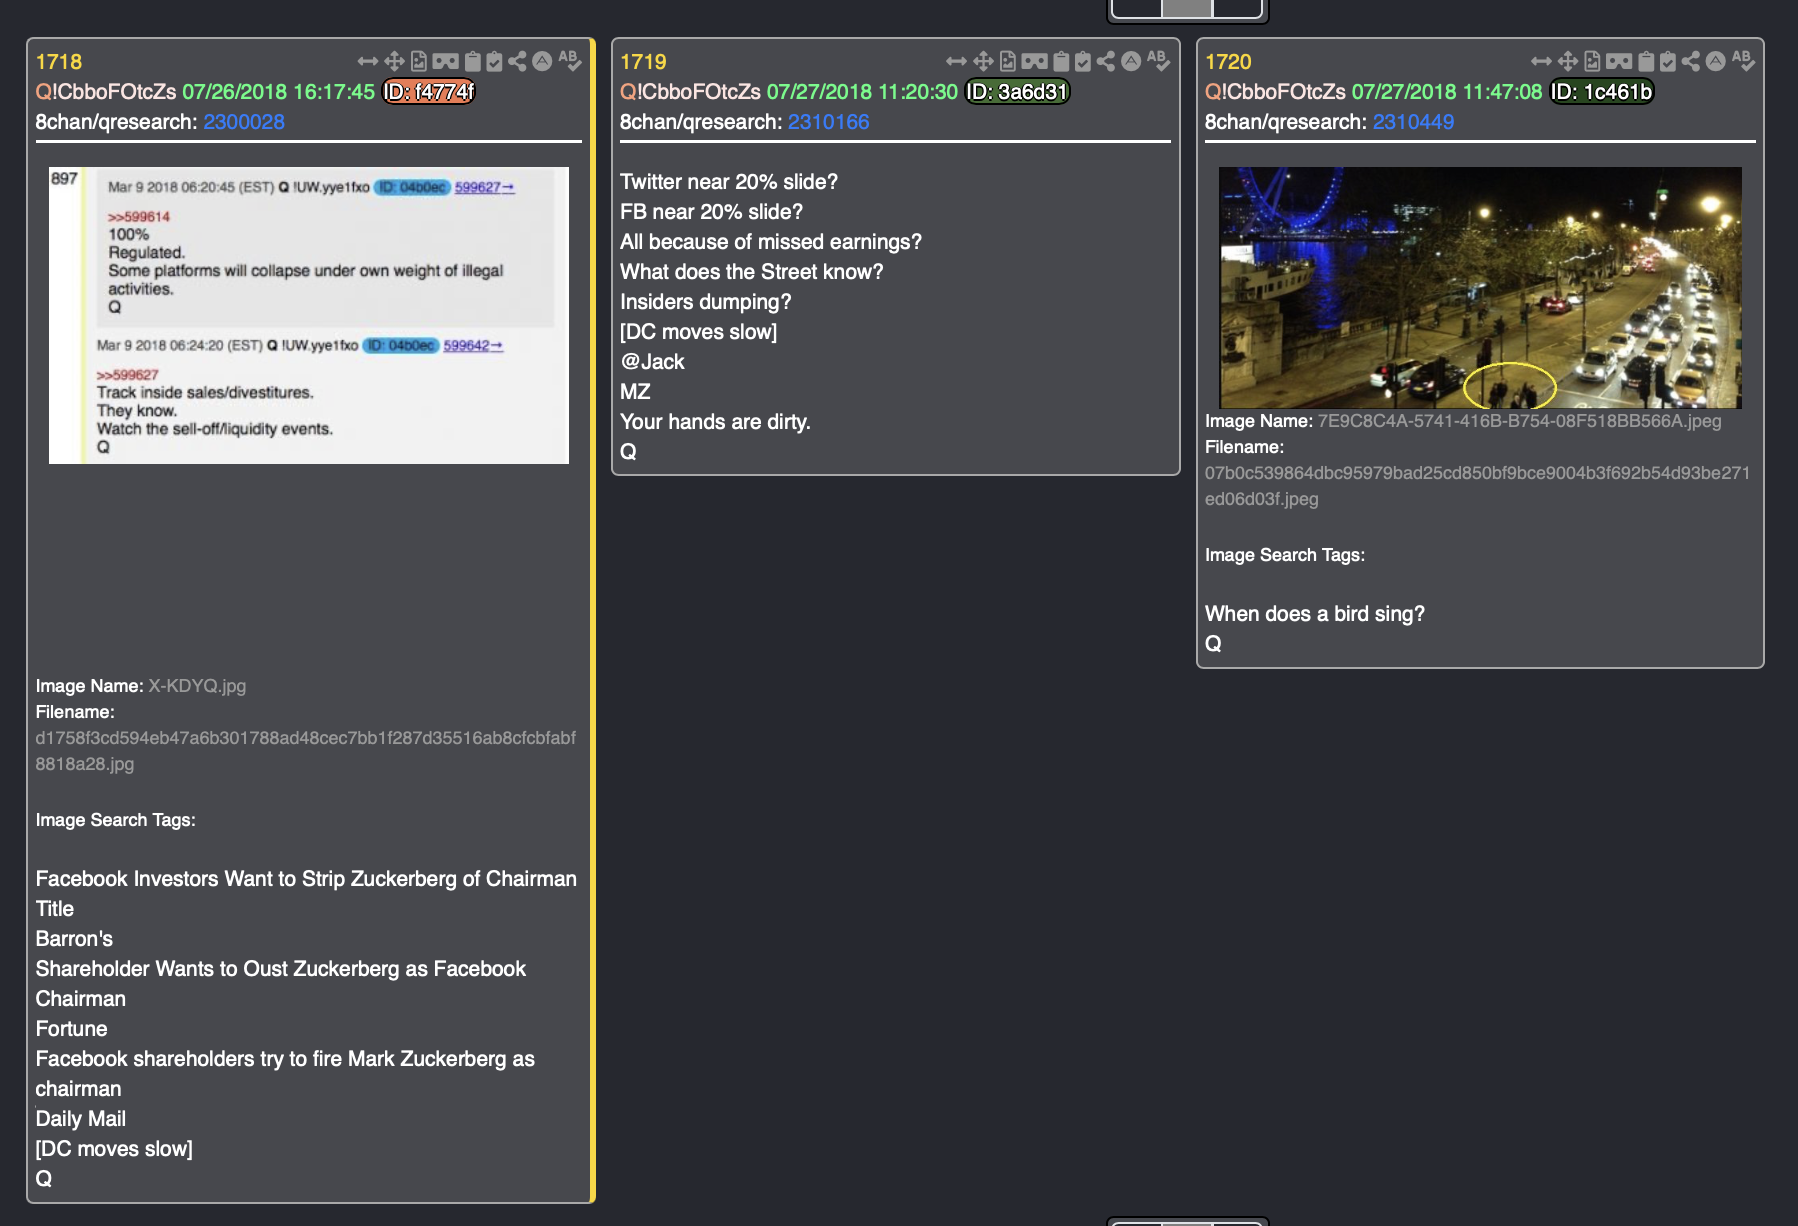Screen dimensions: 1798x1226
Task: Toggle the AB spellcheck icon on post 1719
Action: (1158, 61)
